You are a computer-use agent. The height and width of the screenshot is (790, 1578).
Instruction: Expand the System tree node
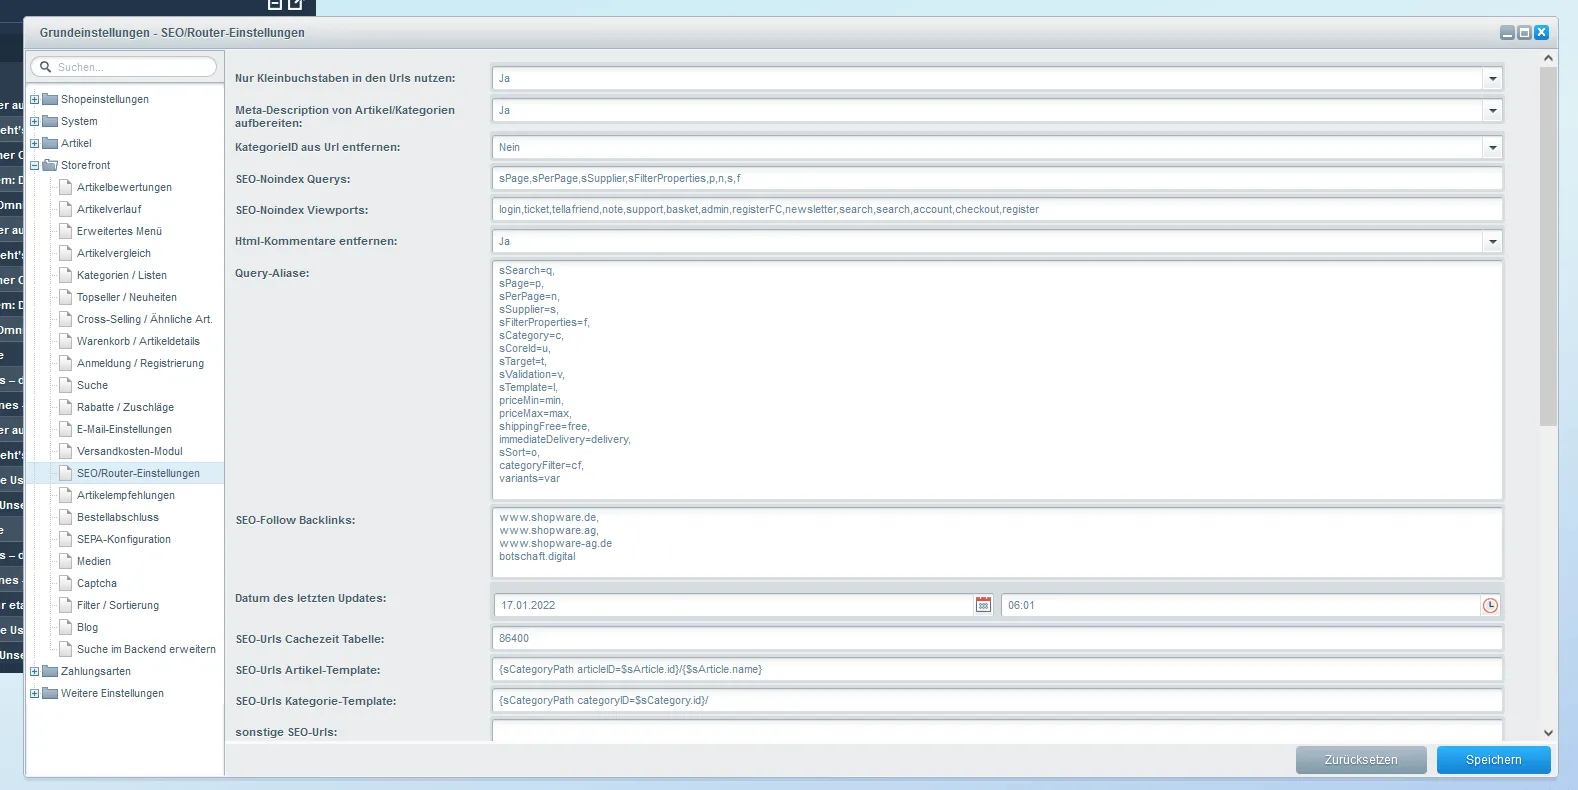(x=35, y=121)
